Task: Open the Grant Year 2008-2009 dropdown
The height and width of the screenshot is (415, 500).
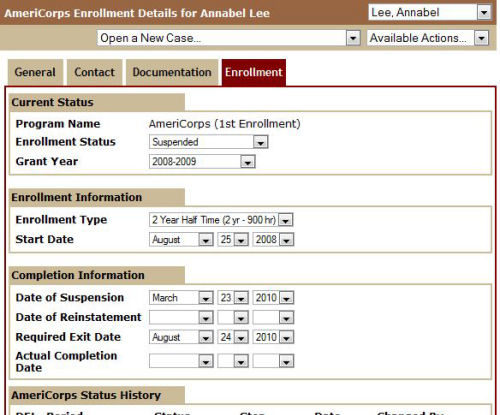Action: [x=202, y=162]
